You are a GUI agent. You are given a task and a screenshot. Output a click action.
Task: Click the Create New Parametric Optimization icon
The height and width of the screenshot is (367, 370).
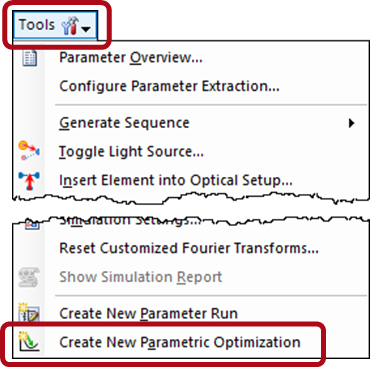pos(29,342)
